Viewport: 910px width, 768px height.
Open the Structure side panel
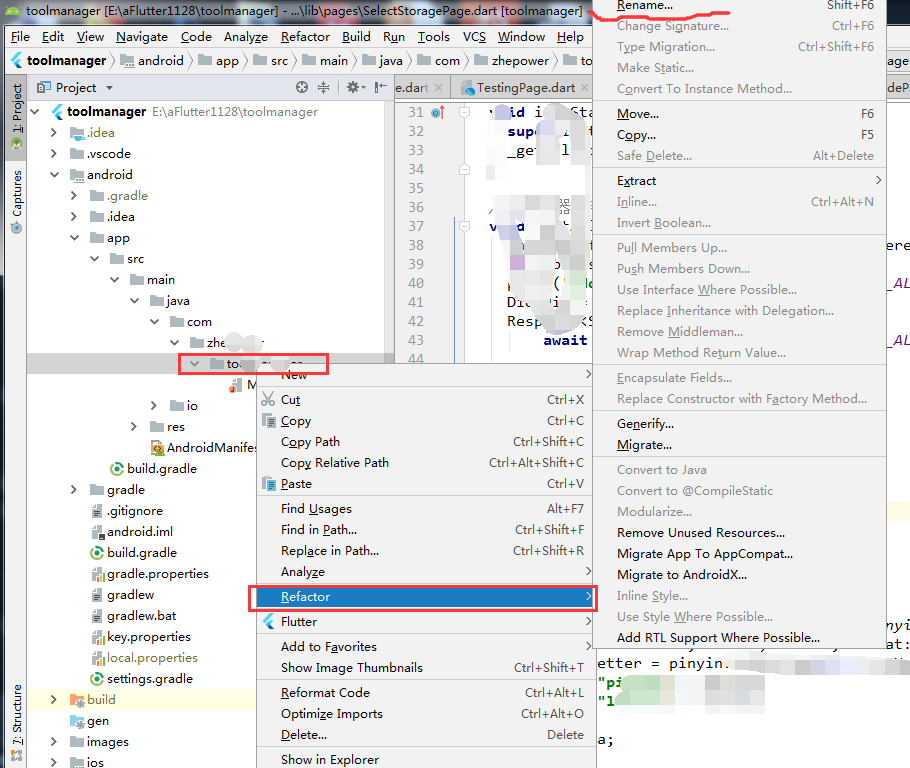(17, 722)
